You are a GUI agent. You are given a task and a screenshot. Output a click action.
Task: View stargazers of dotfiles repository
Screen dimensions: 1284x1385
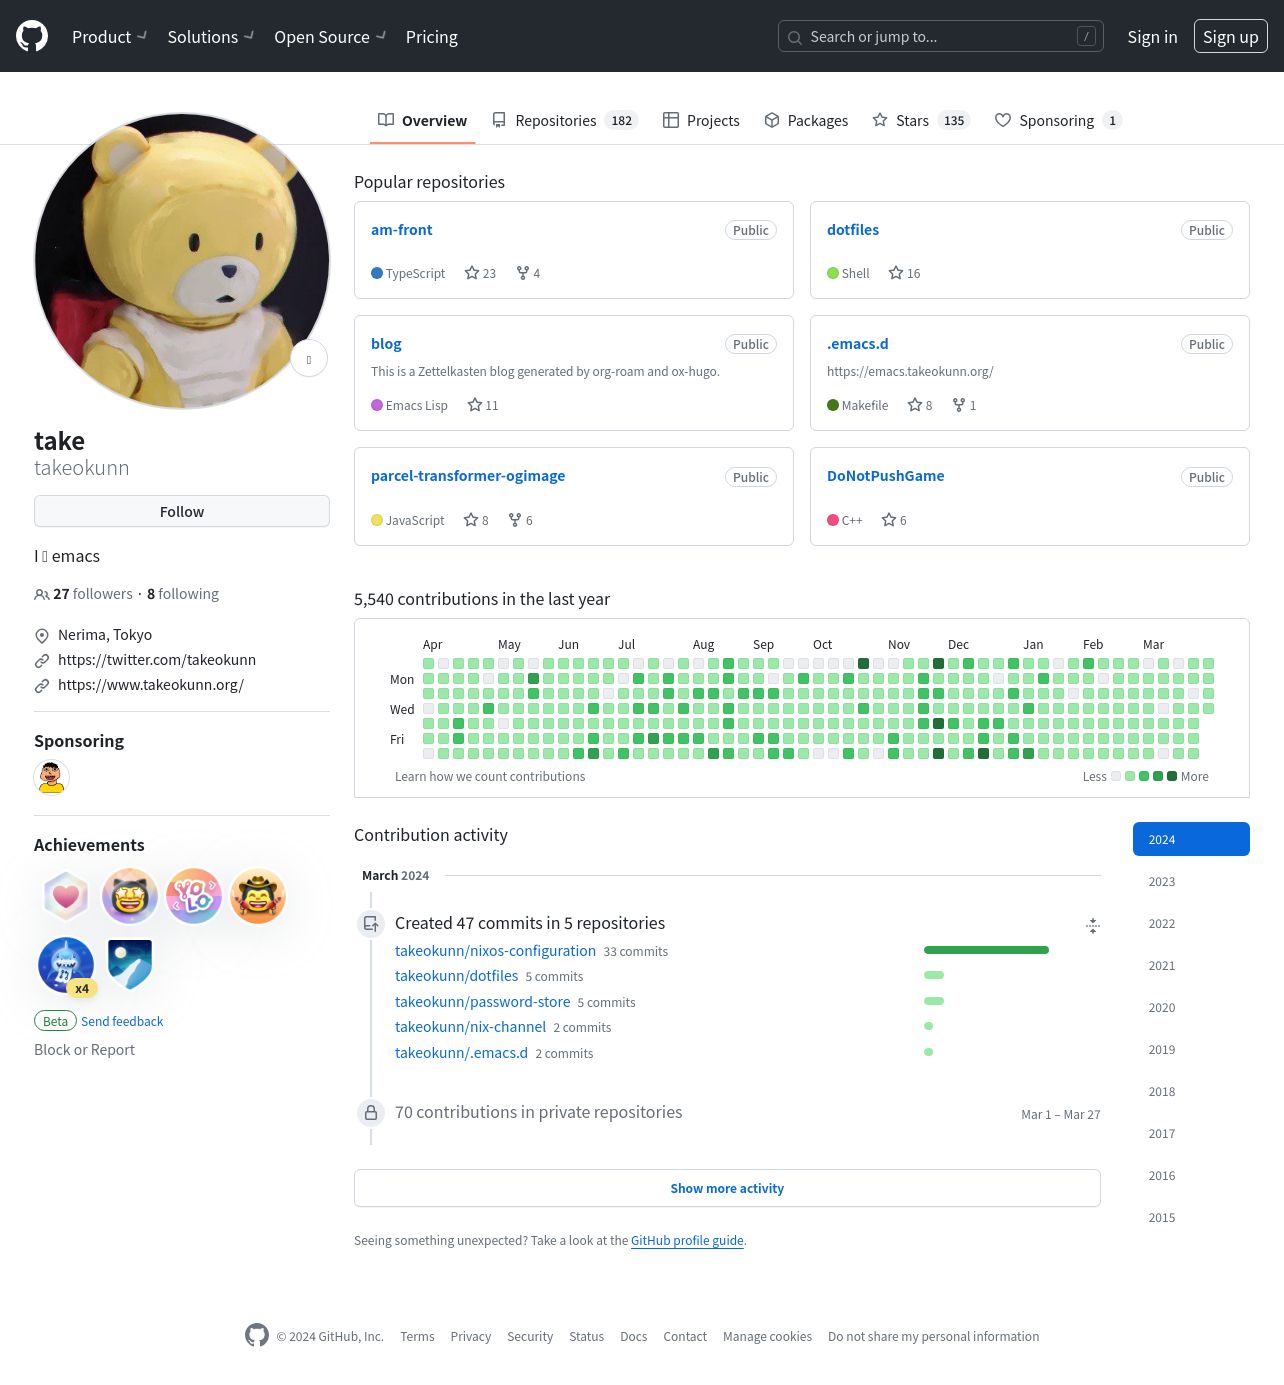[x=904, y=273]
